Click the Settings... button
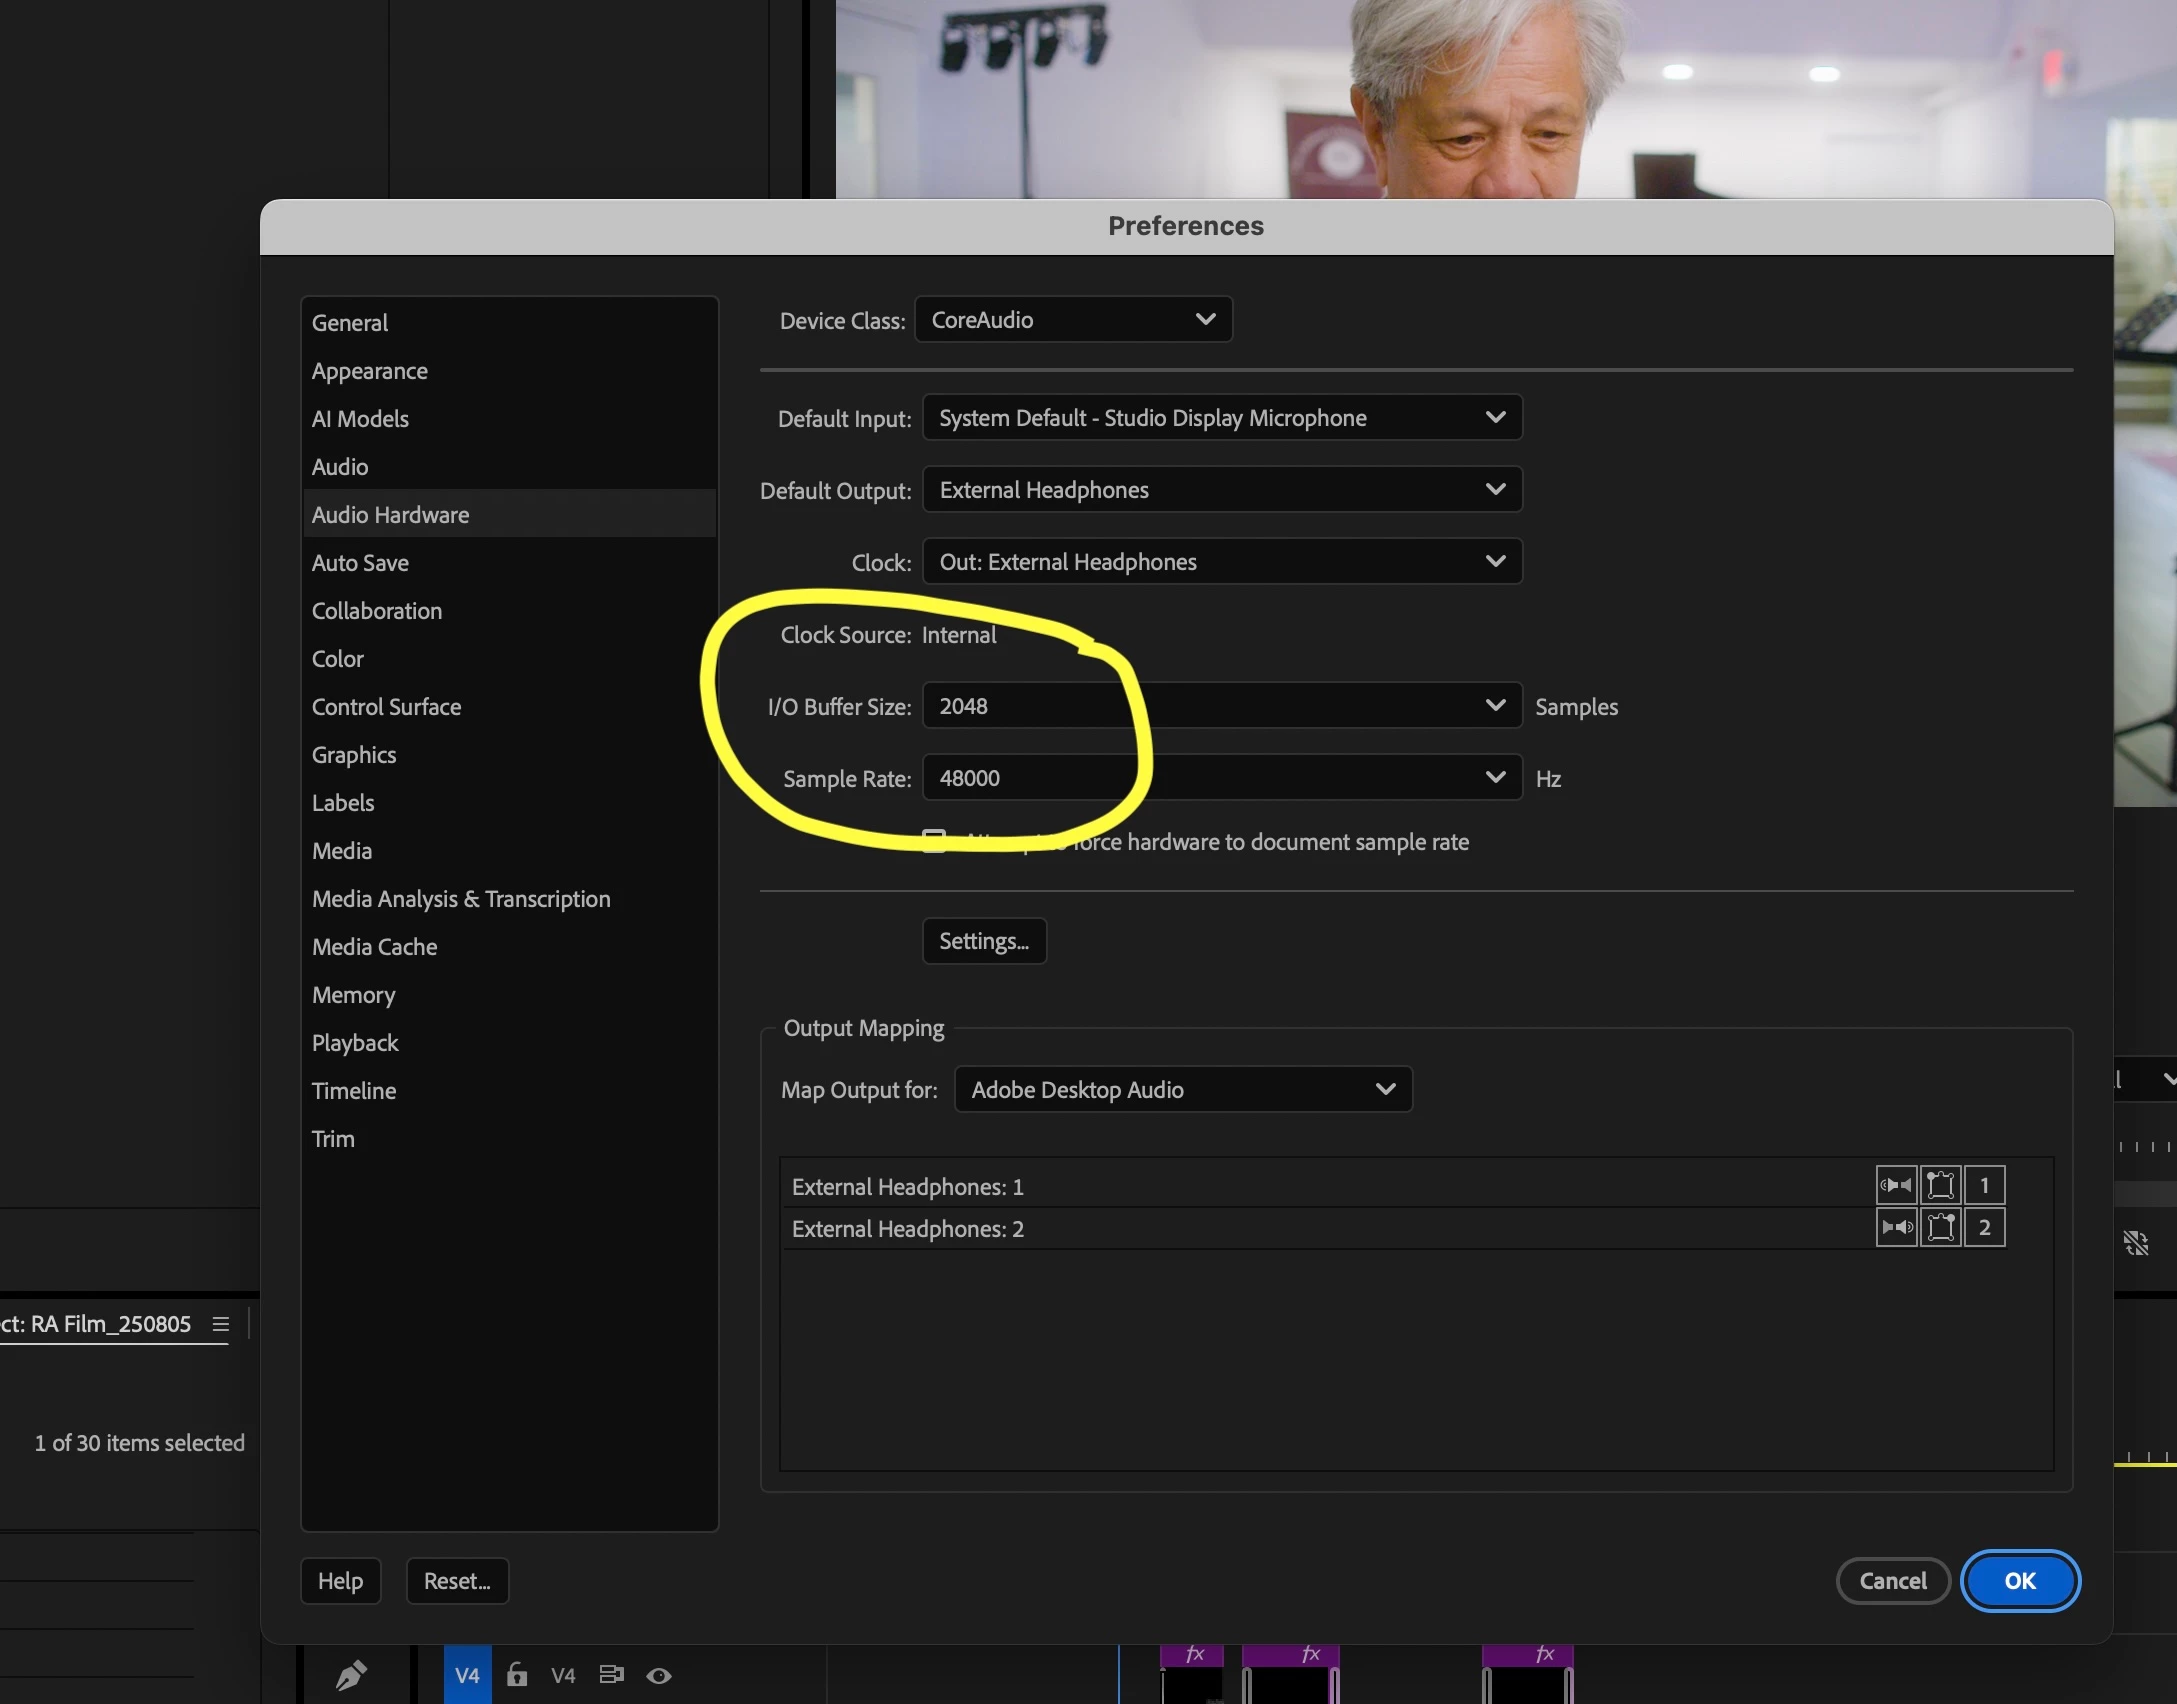The height and width of the screenshot is (1704, 2177). [984, 941]
